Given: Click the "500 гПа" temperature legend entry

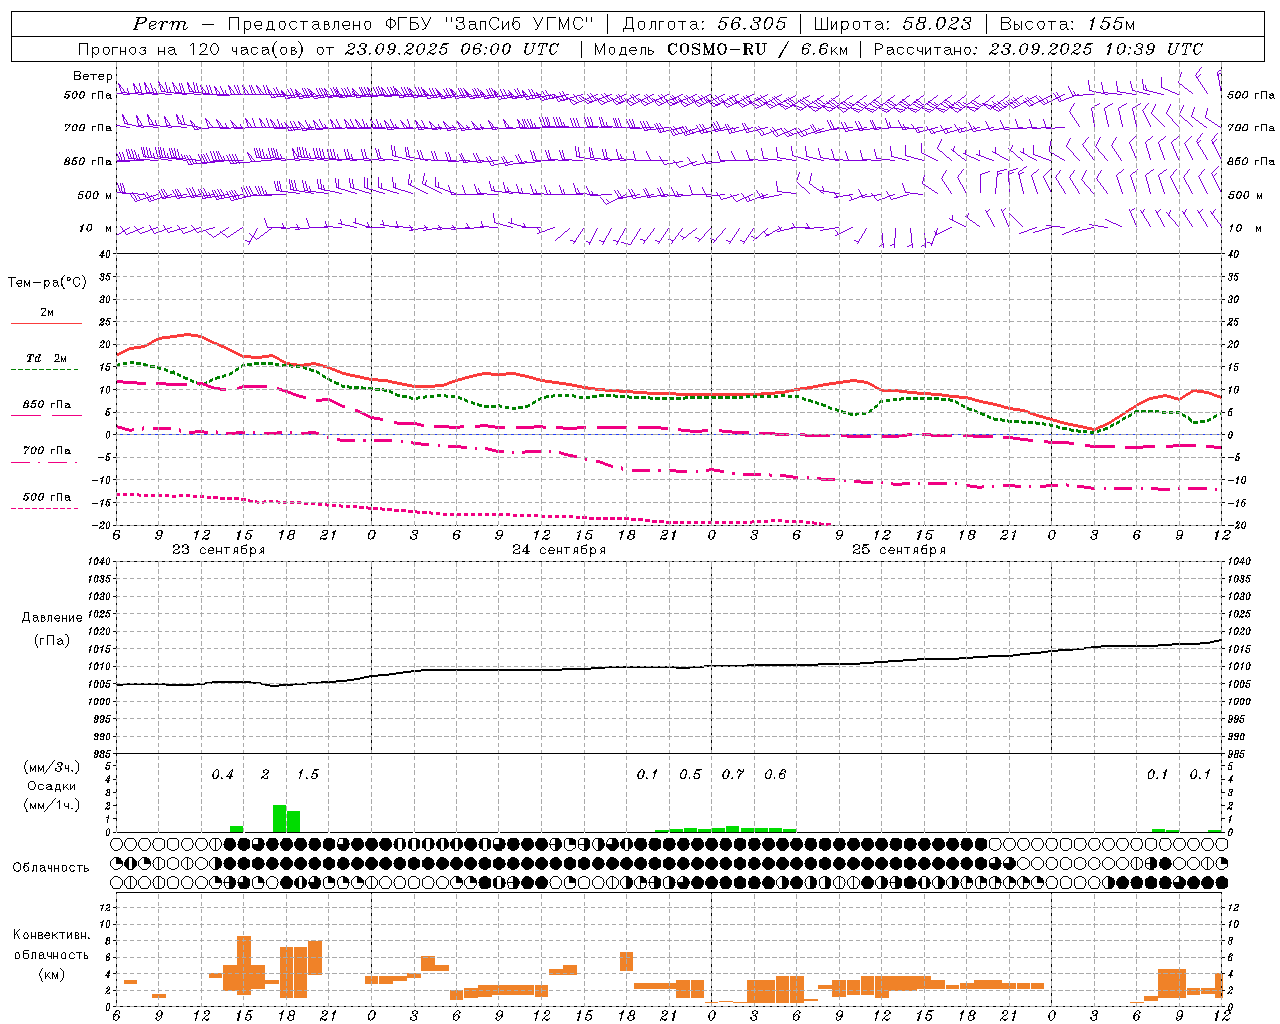Looking at the screenshot, I should tap(47, 497).
